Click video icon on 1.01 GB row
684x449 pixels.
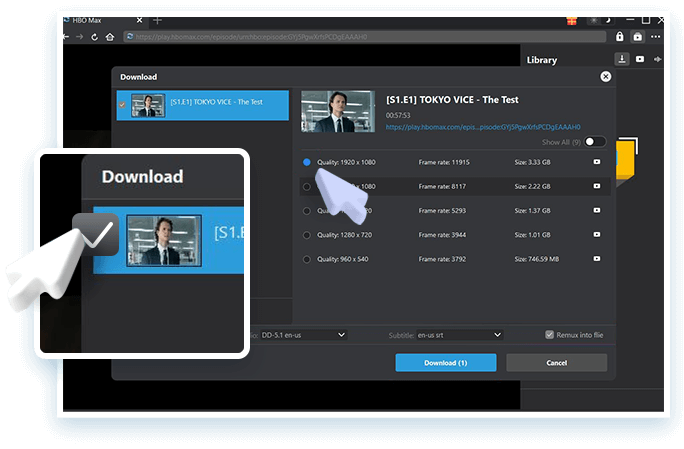(597, 235)
